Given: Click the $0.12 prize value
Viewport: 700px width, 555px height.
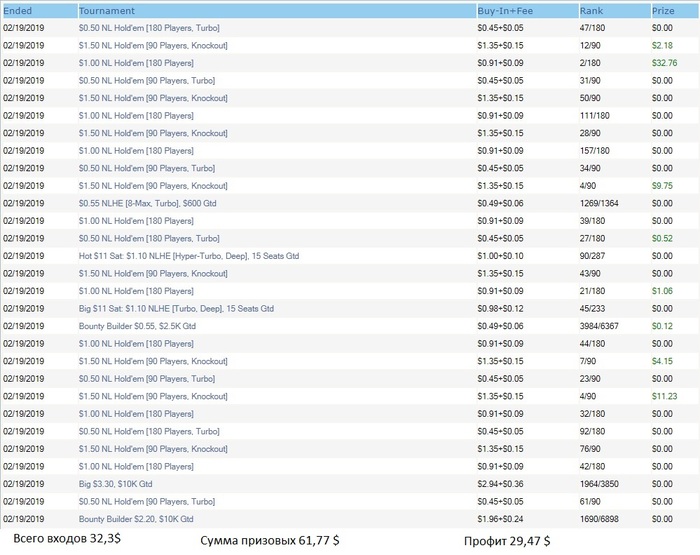Looking at the screenshot, I should [x=662, y=326].
